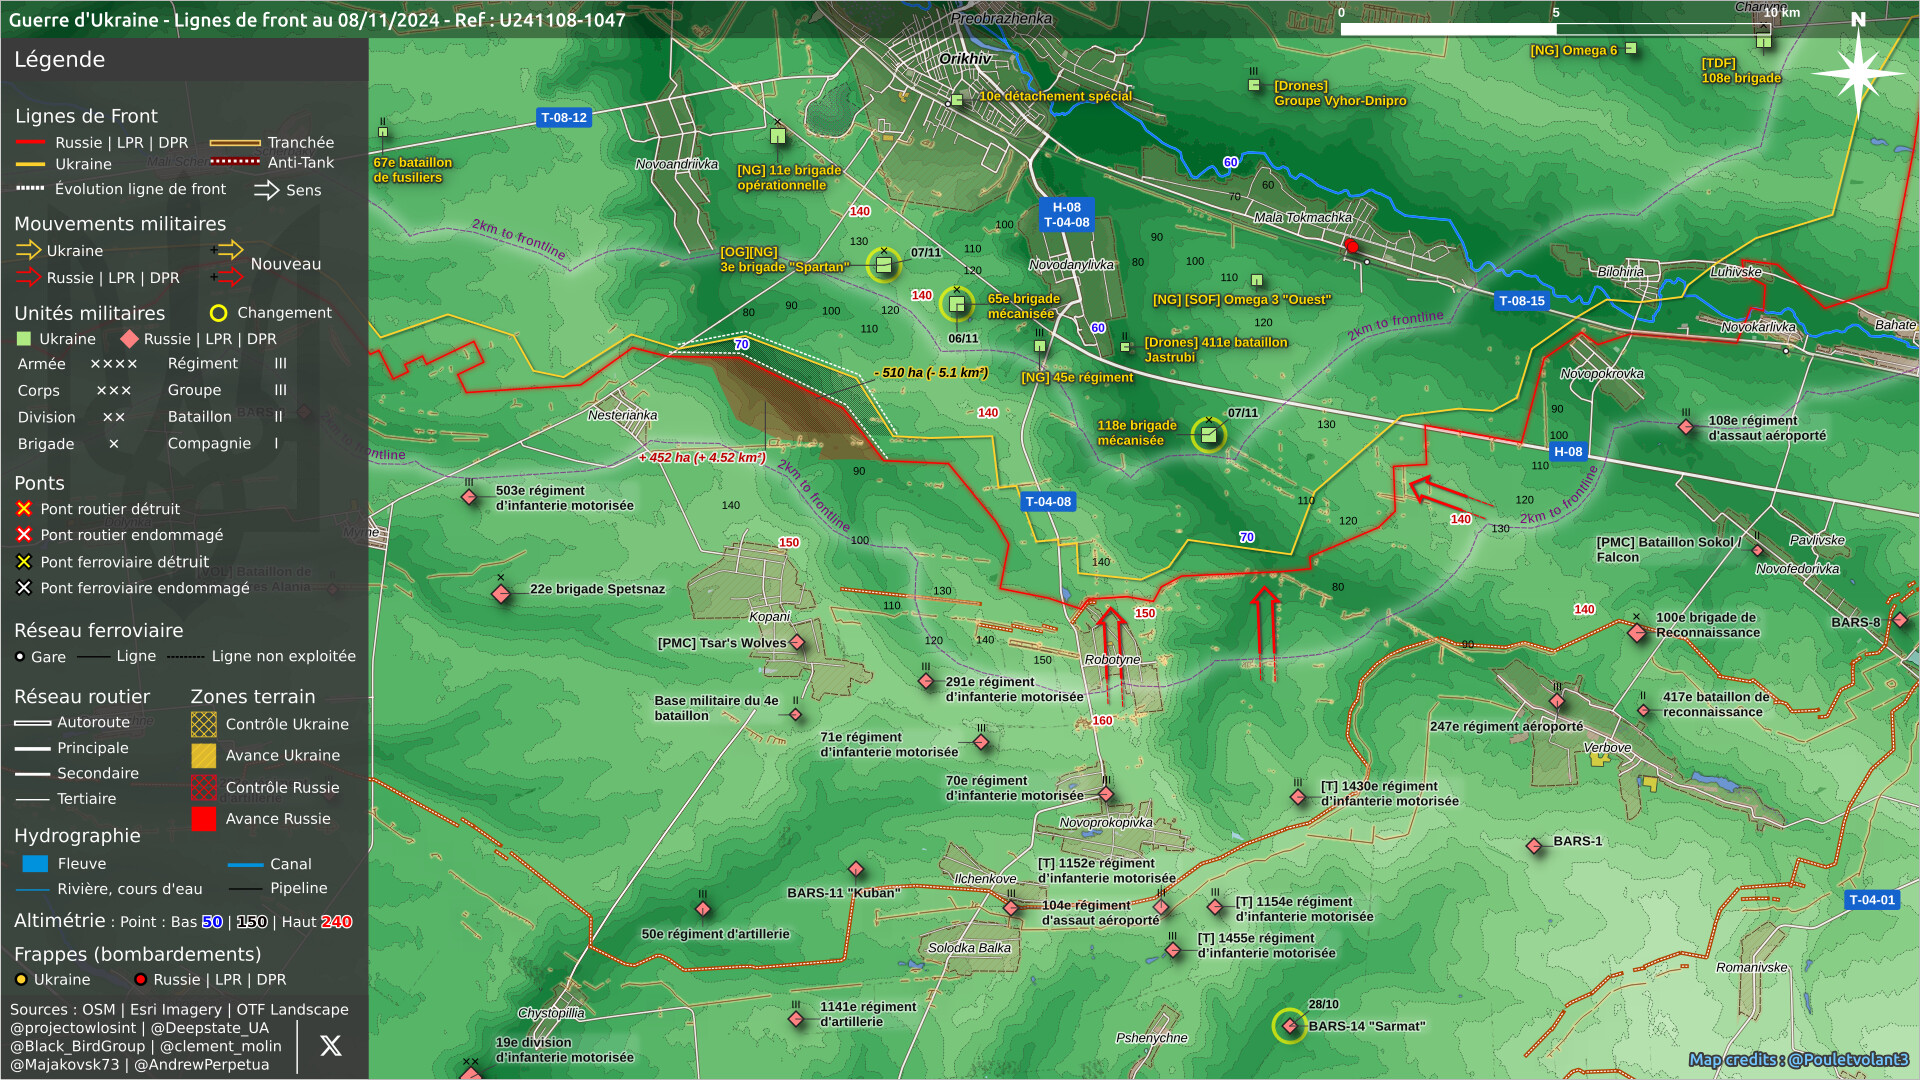This screenshot has width=1920, height=1080.
Task: Click the 100e brigade de Reconnaissance marker
Action: [x=1637, y=633]
